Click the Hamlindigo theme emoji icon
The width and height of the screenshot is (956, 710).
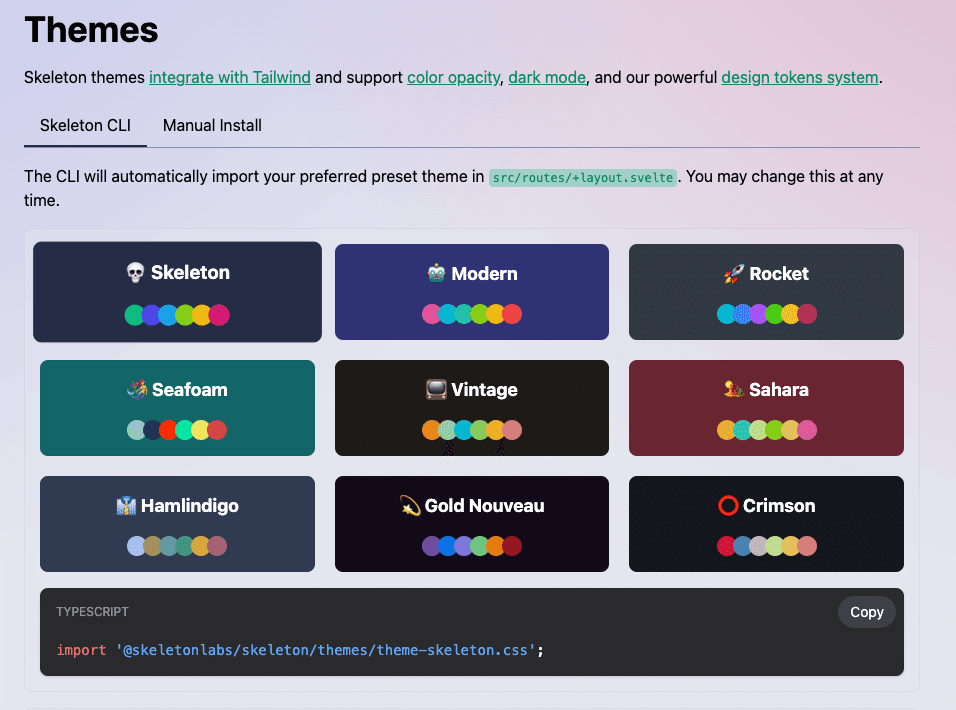click(126, 505)
